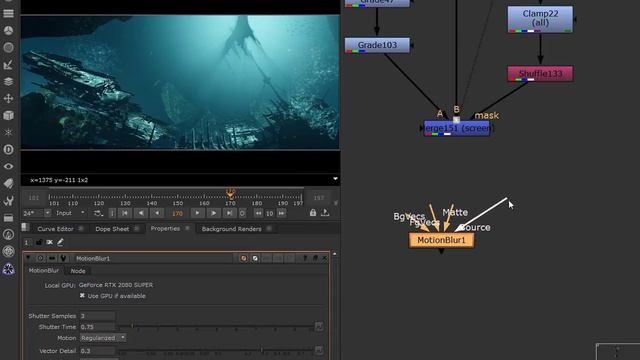Select the Grade103 node
Viewport: 640px width, 360px height.
(377, 45)
